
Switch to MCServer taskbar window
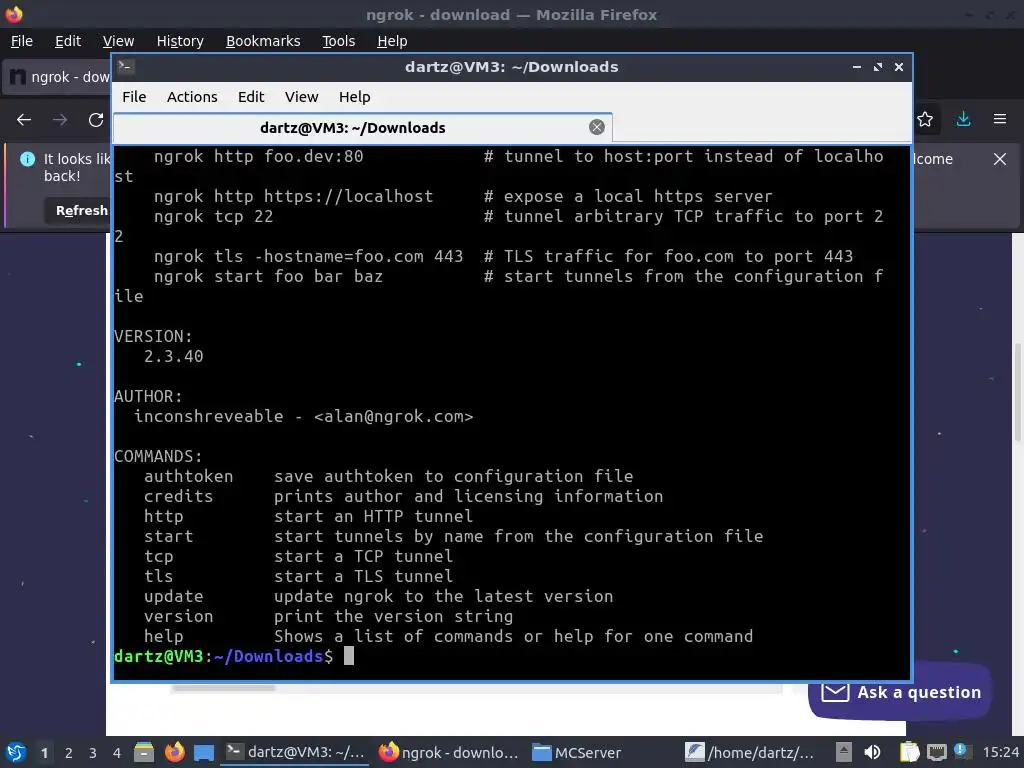point(577,752)
